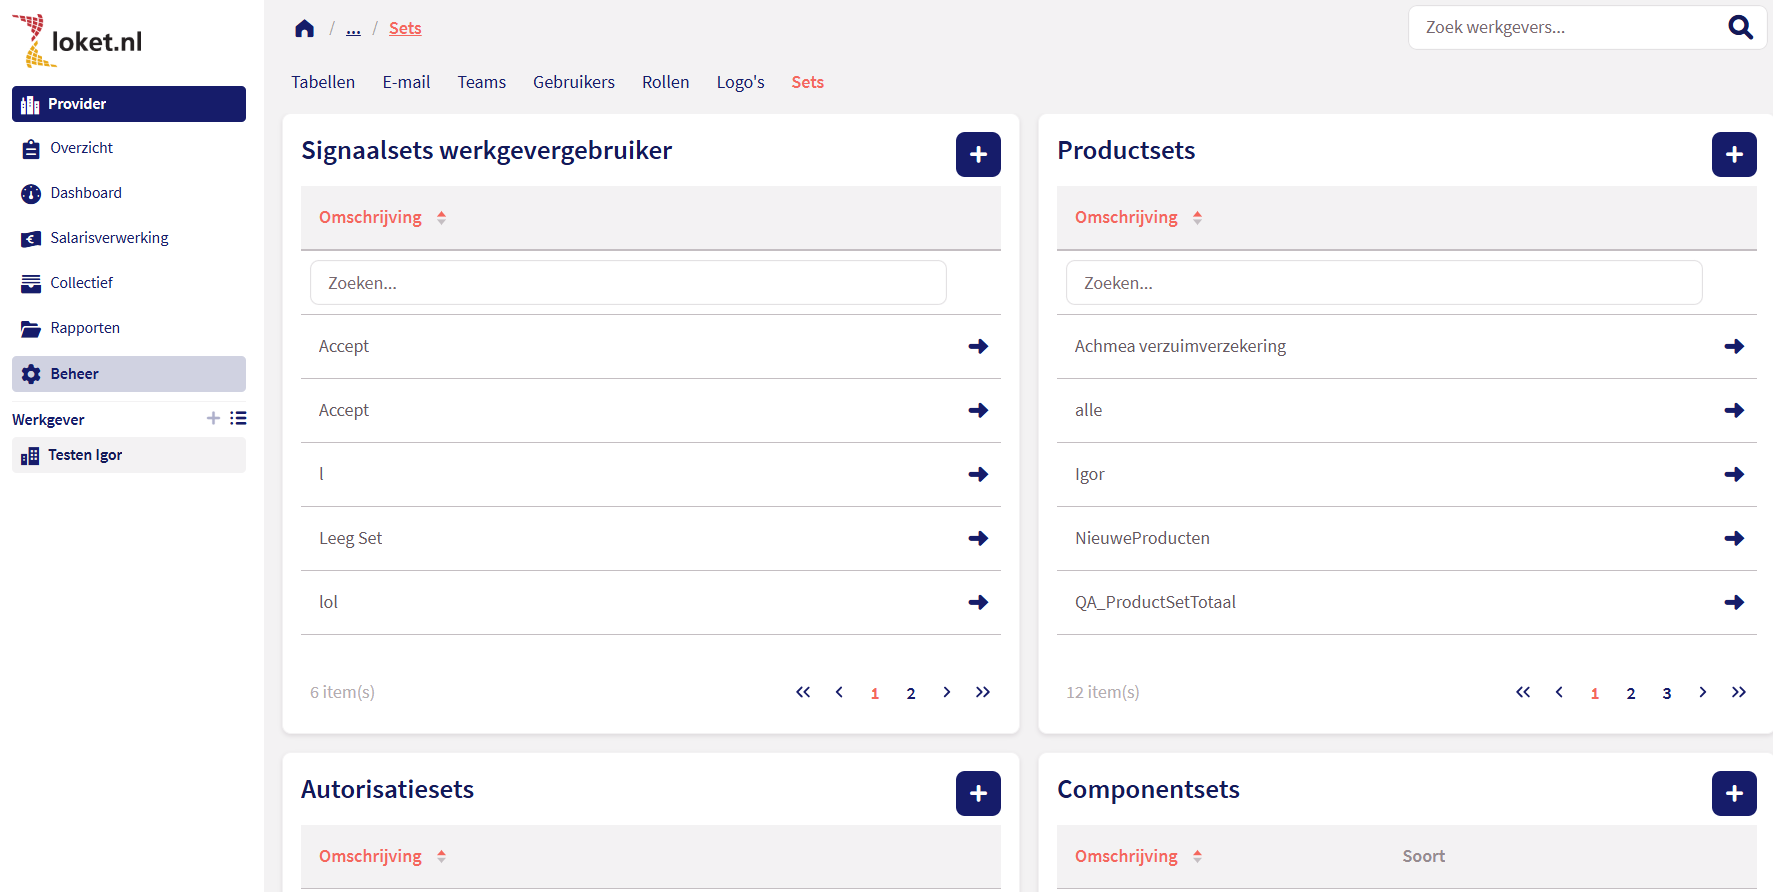Add a new Signaalset with plus button
The height and width of the screenshot is (892, 1773).
coord(977,154)
